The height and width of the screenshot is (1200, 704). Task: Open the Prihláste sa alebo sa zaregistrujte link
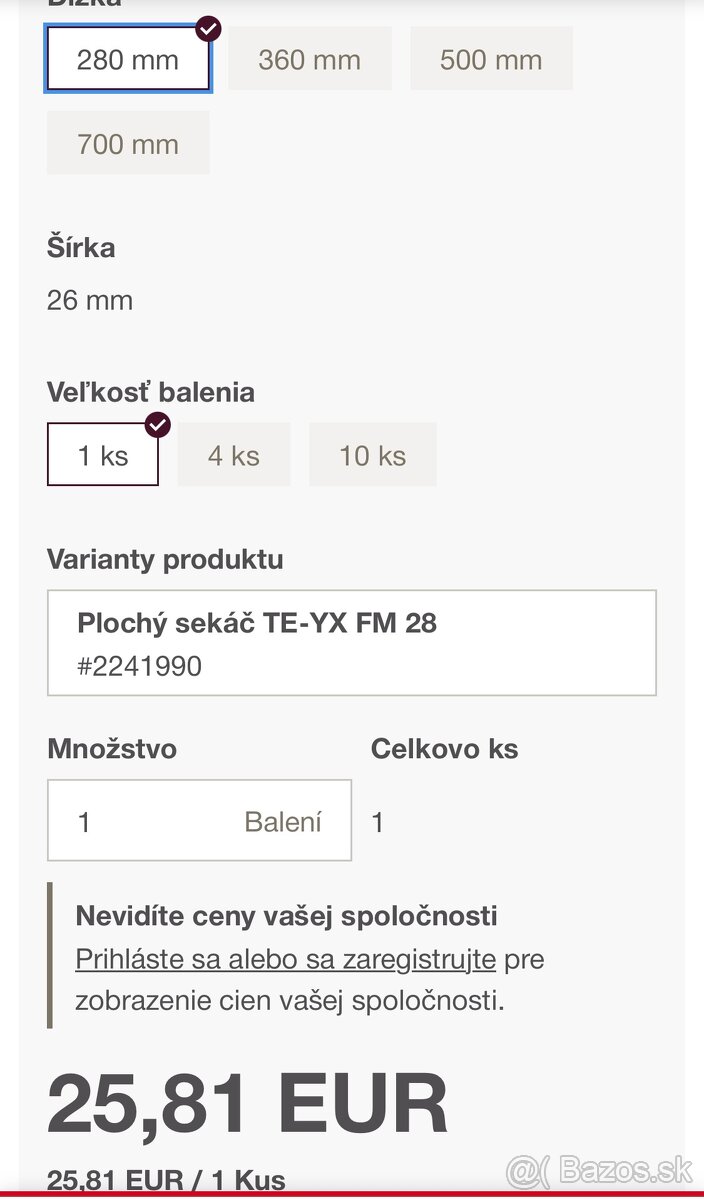click(x=285, y=959)
